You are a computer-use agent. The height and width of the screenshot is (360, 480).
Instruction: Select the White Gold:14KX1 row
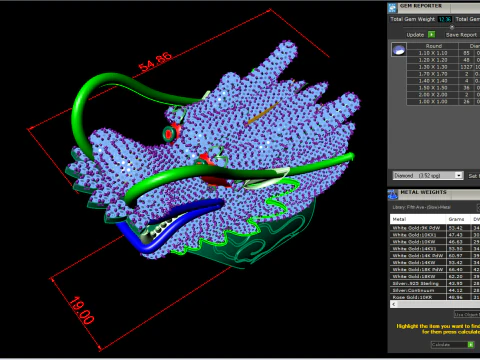tap(435, 249)
